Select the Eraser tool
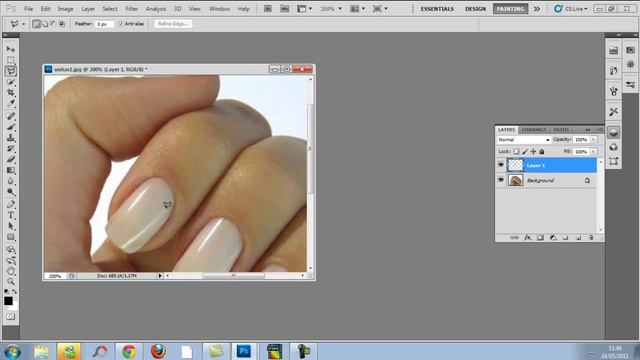640x360 pixels. click(x=11, y=160)
